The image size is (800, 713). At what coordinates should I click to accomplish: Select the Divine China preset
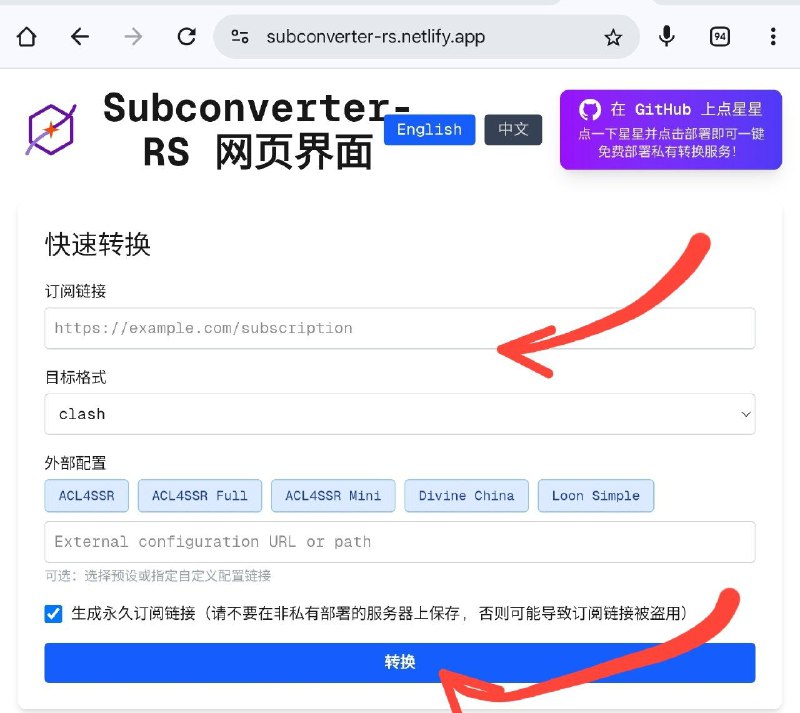pyautogui.click(x=466, y=496)
